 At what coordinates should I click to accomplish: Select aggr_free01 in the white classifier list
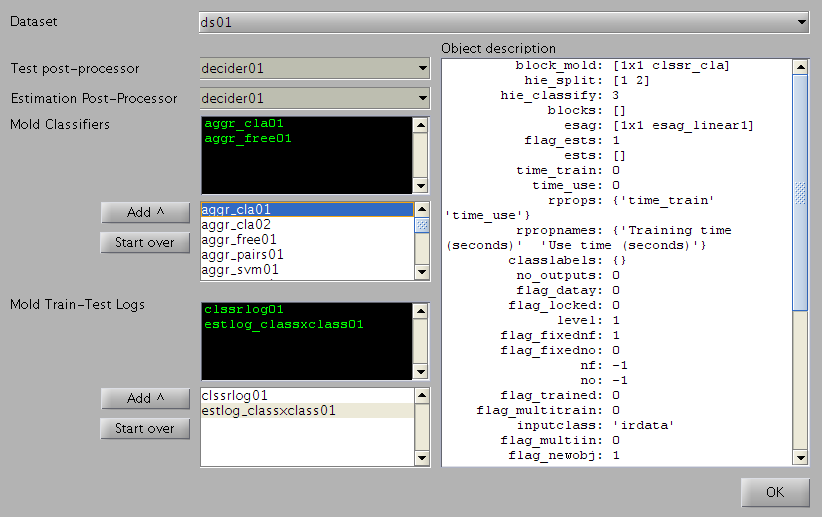[x=307, y=240]
